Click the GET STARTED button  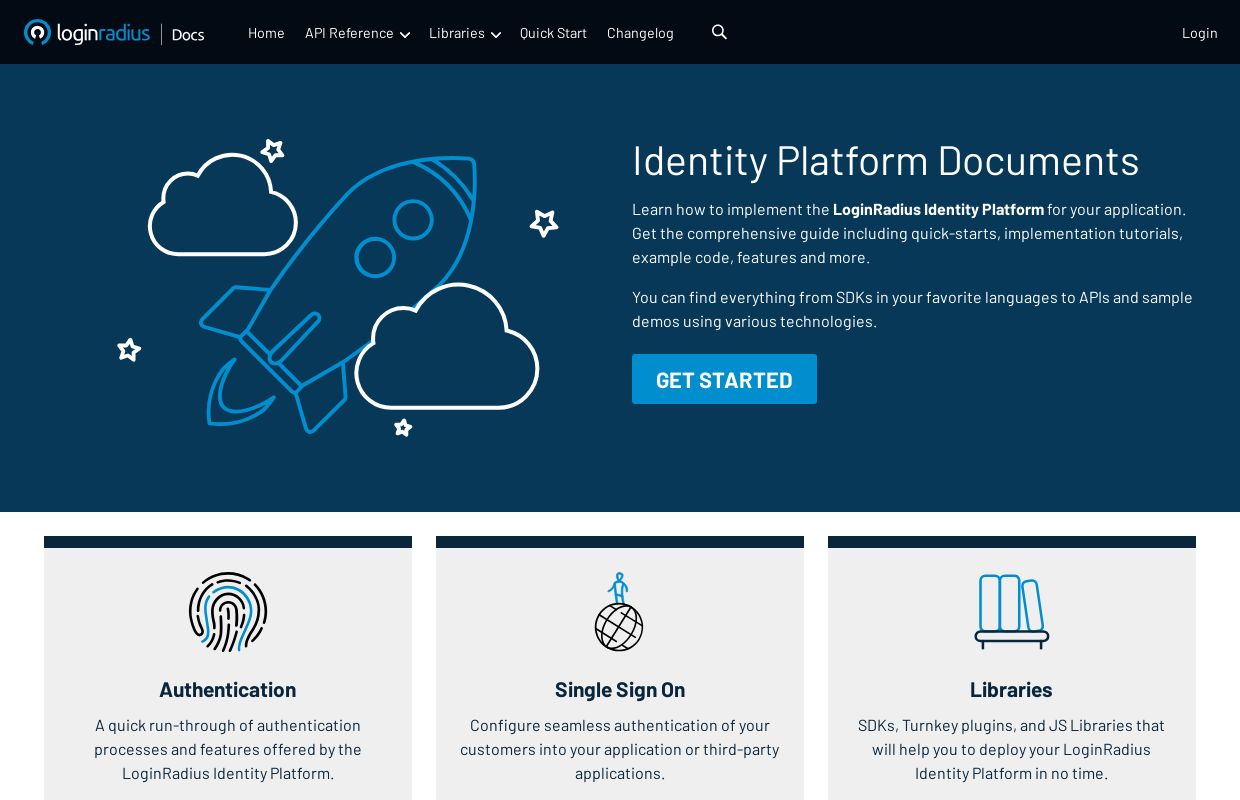(724, 379)
